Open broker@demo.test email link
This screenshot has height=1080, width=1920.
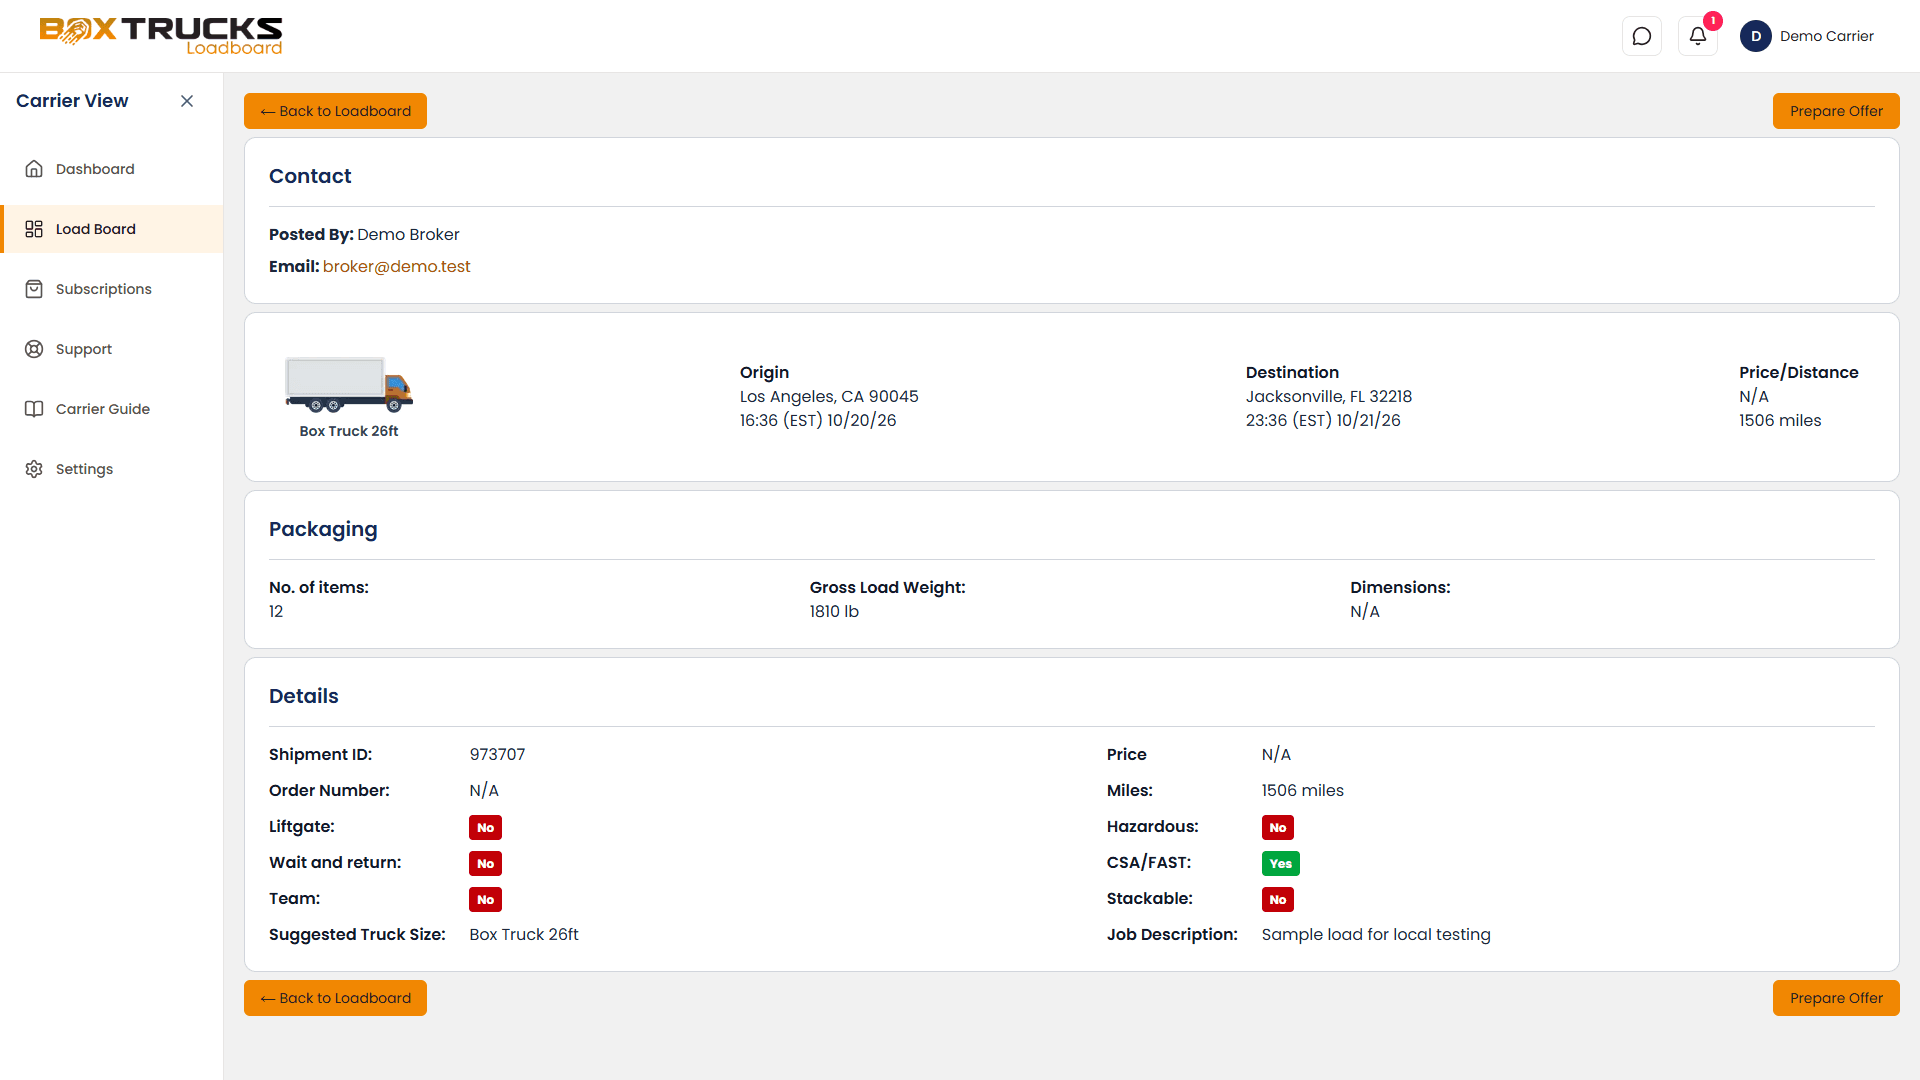396,266
